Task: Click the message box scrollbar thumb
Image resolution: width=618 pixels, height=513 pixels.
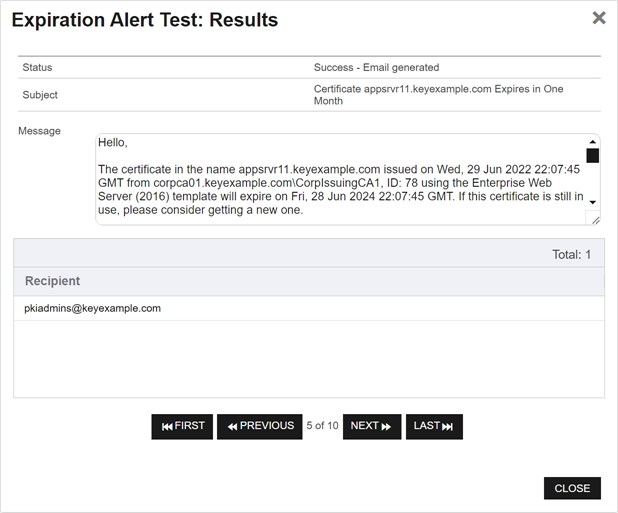Action: pos(593,156)
